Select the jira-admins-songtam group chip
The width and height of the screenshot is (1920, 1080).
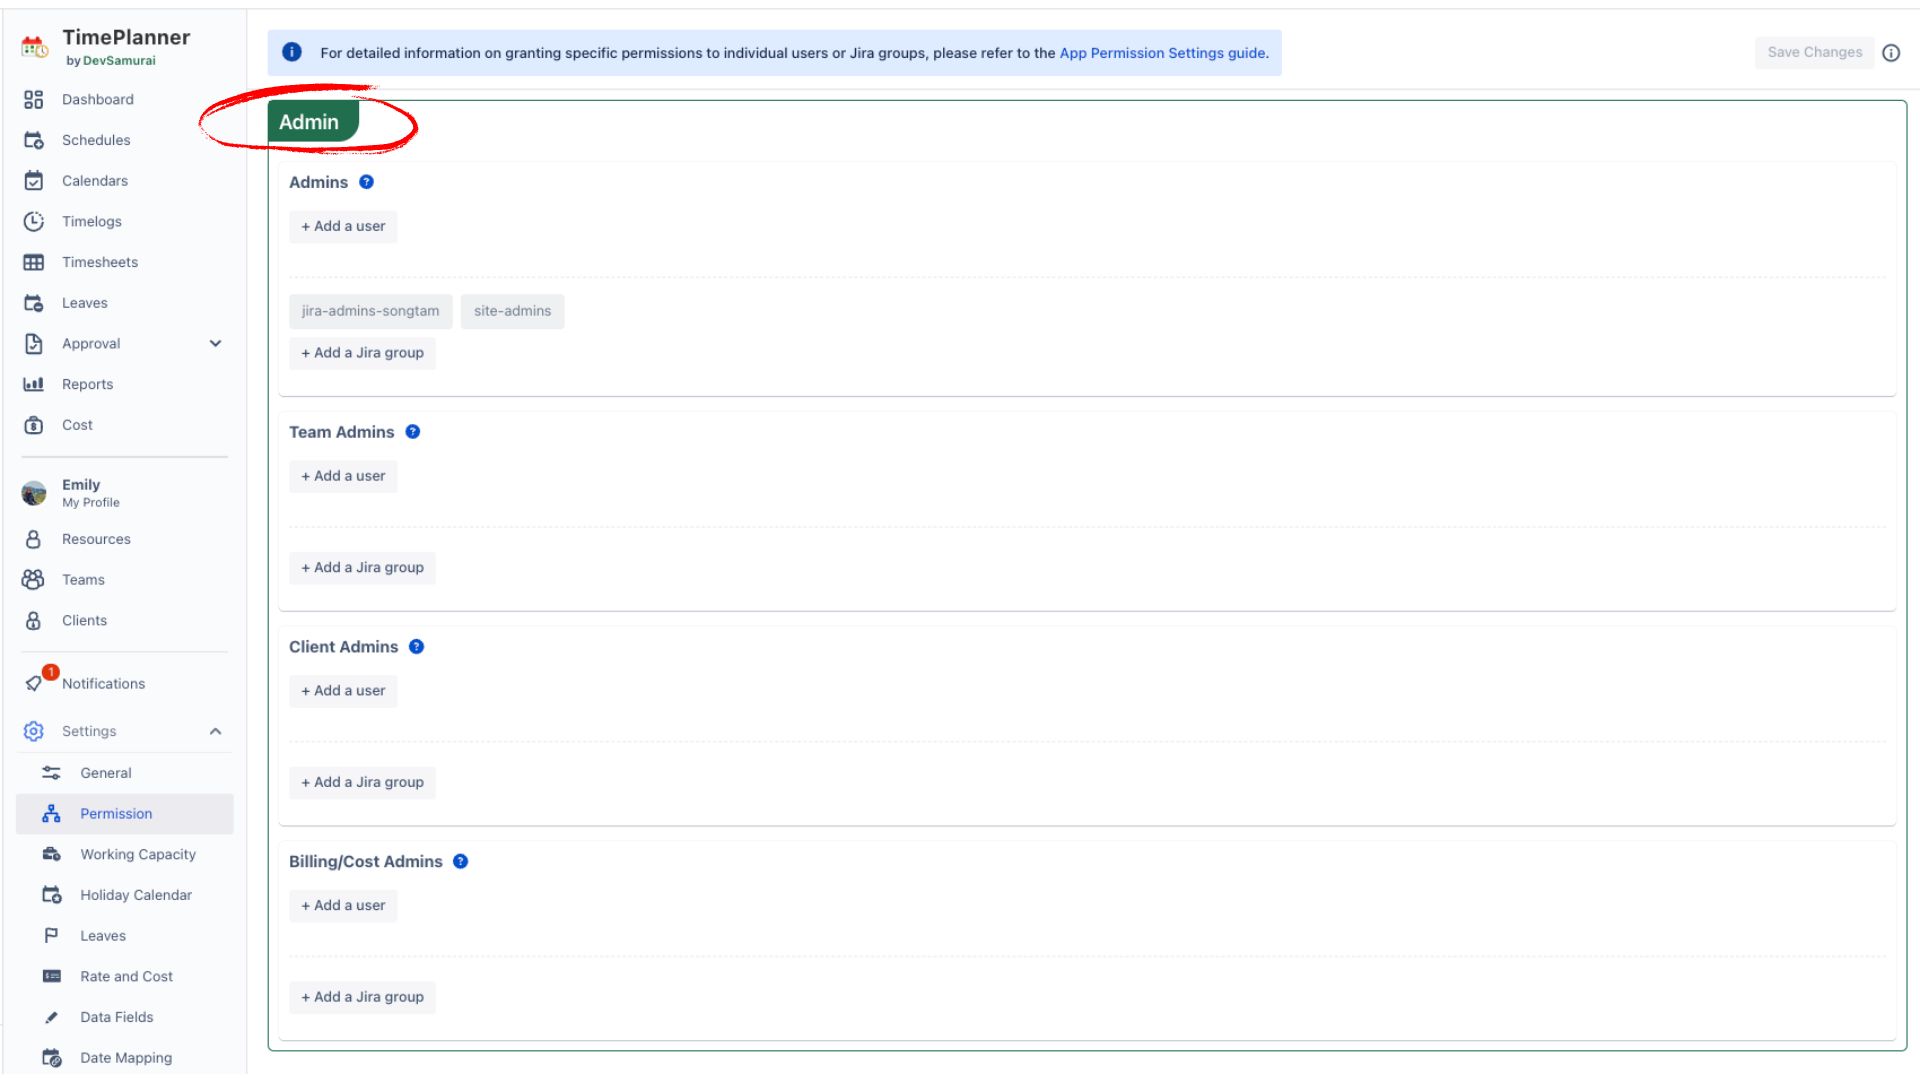point(370,311)
